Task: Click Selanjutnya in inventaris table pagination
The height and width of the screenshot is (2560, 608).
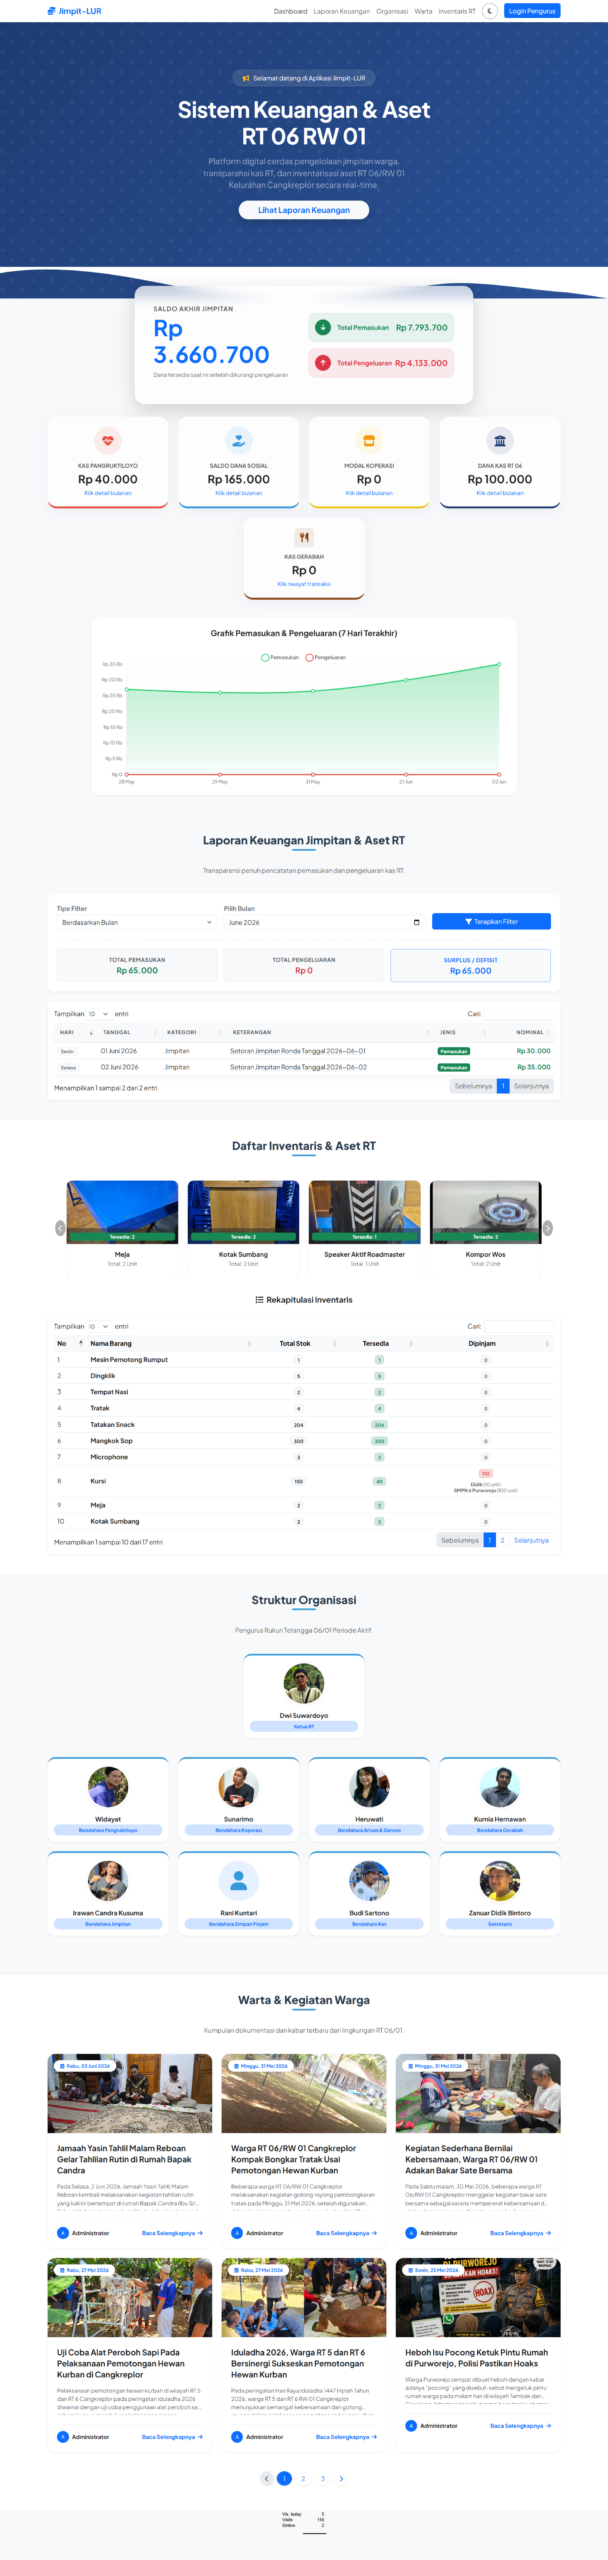Action: click(531, 1540)
